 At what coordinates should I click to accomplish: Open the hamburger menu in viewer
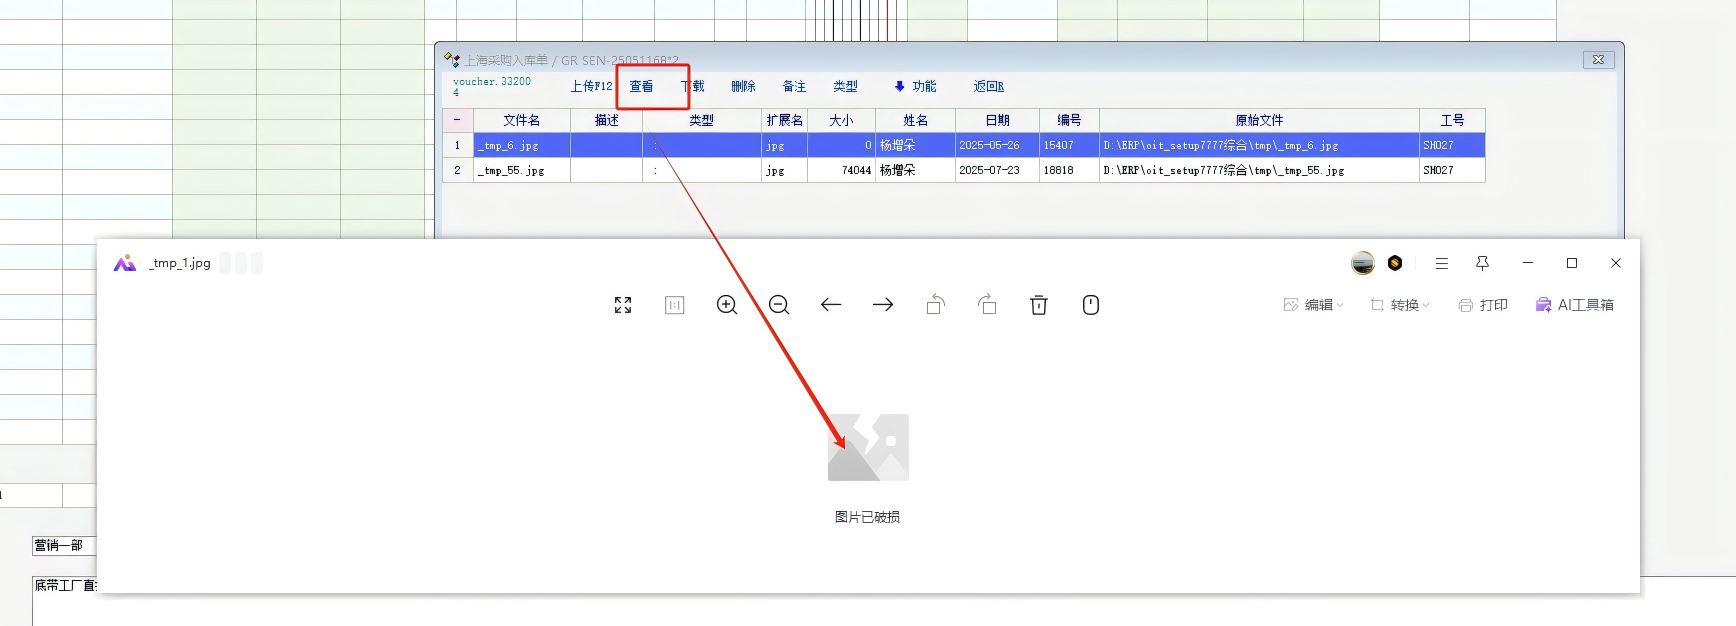1441,263
